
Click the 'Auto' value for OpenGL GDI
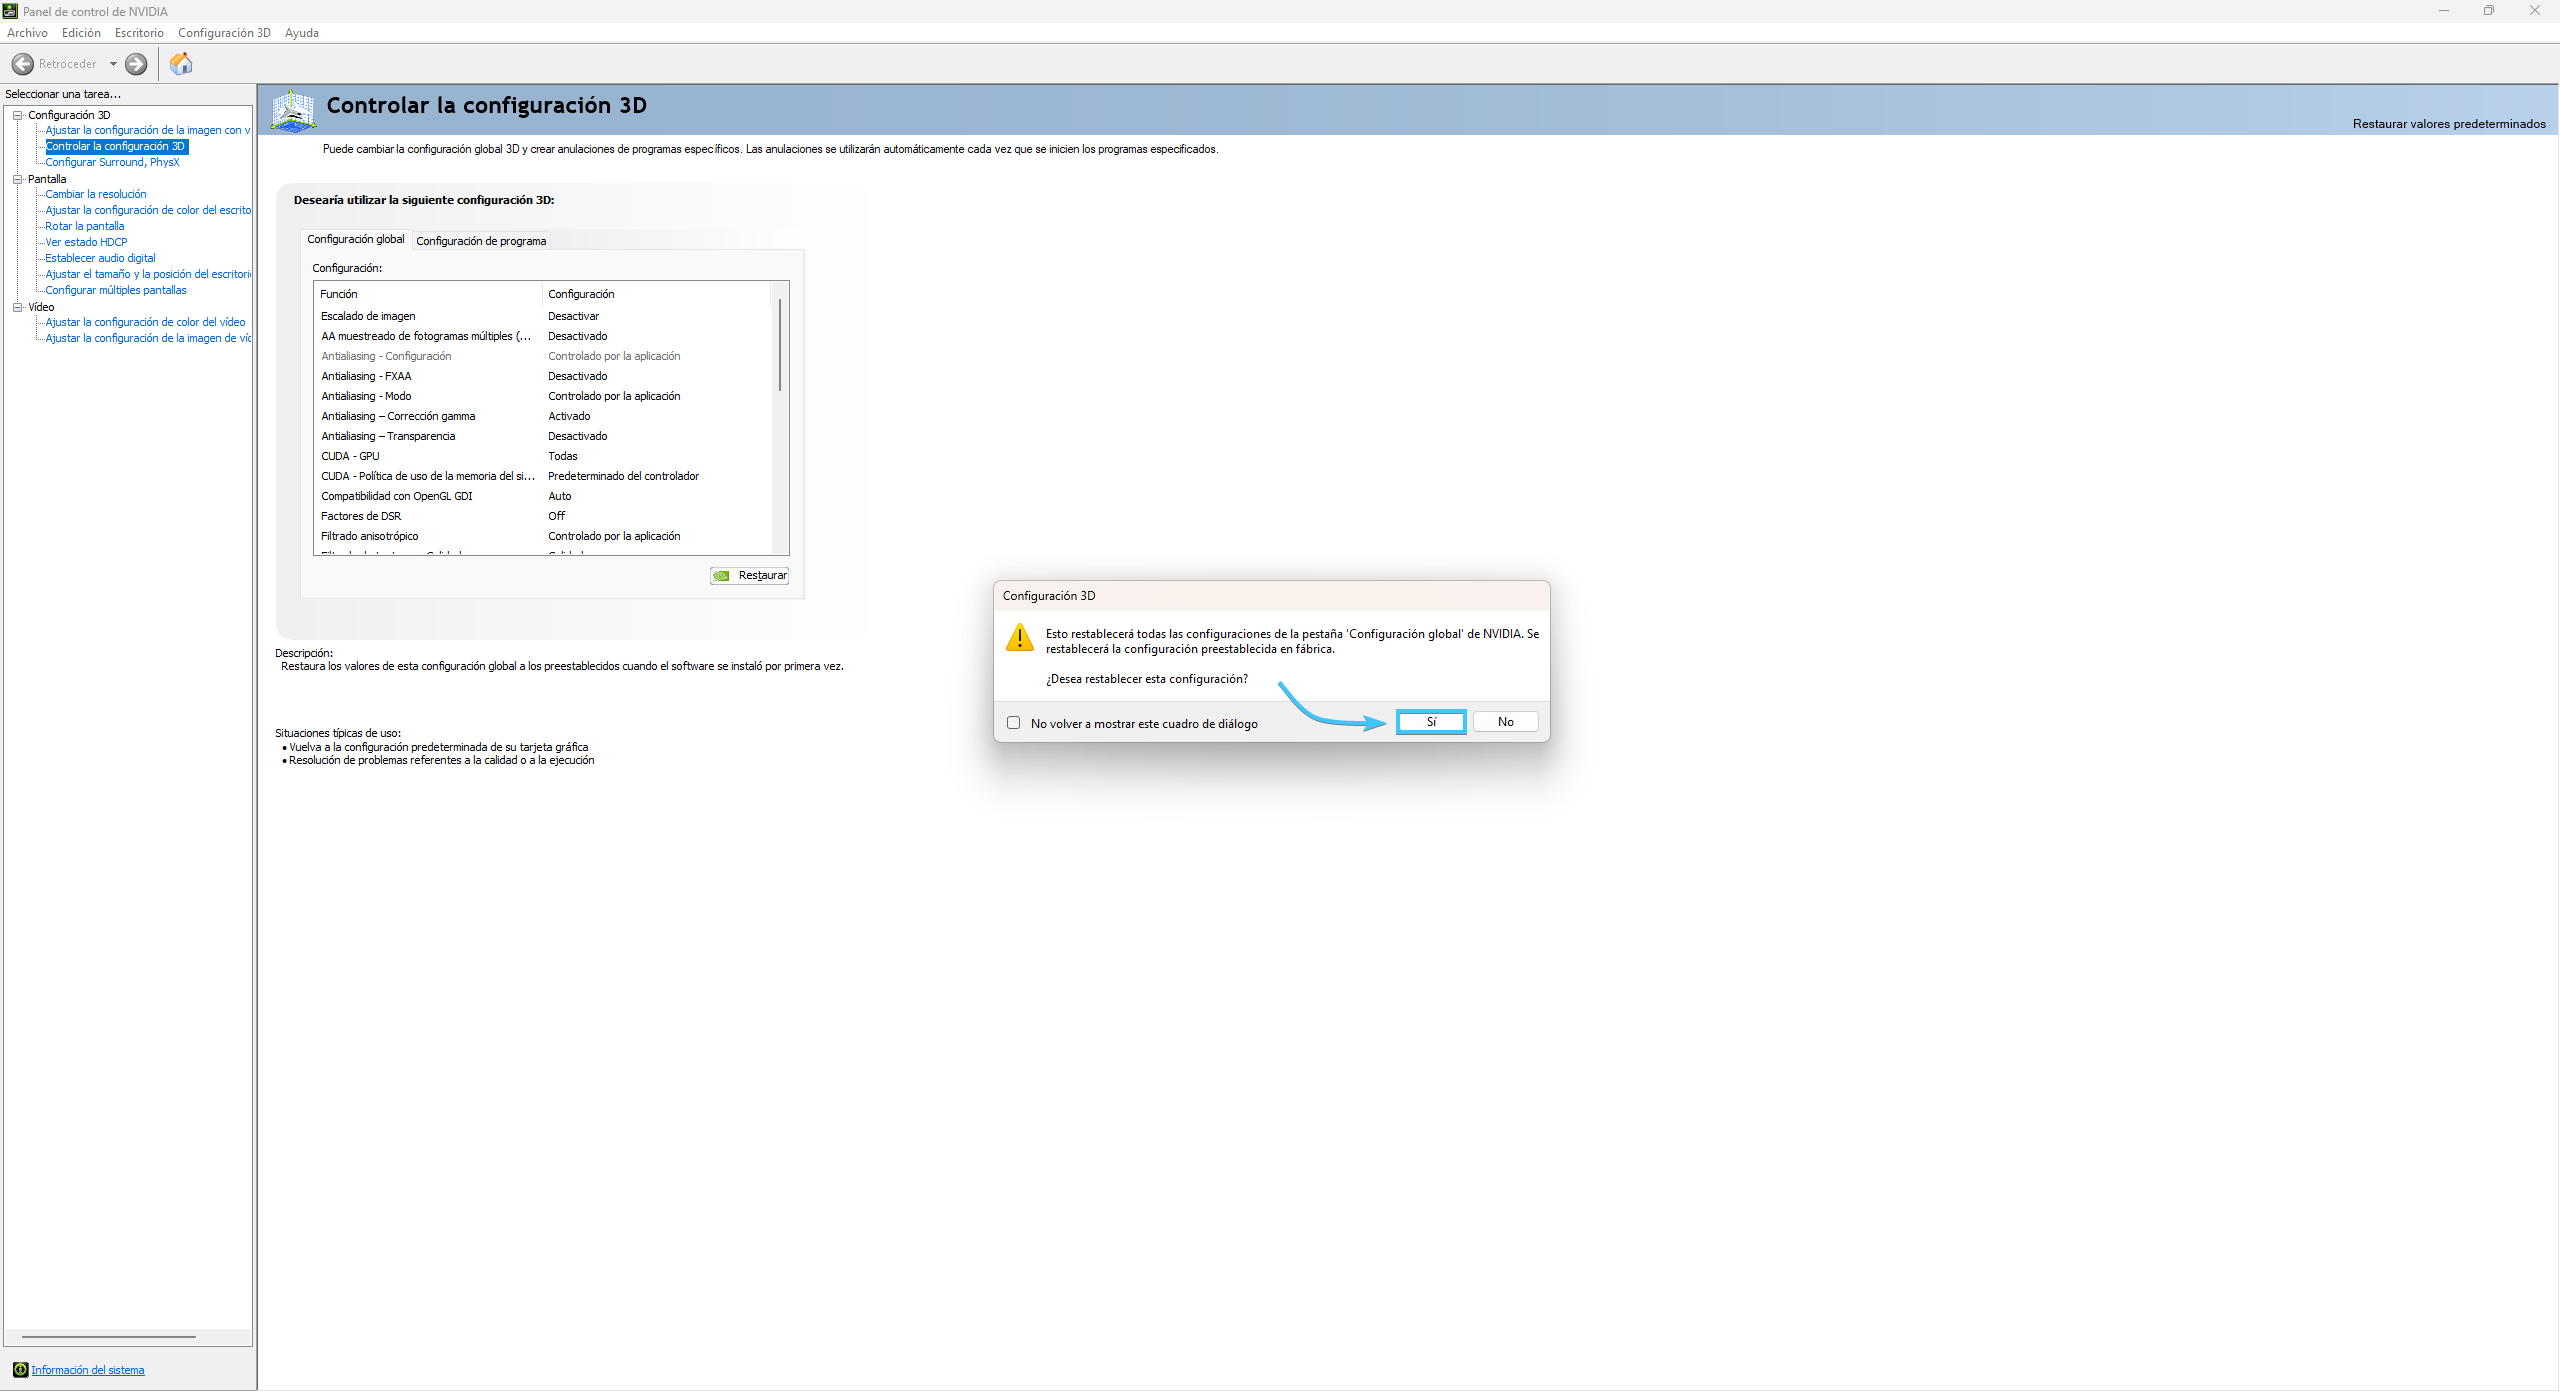tap(560, 496)
